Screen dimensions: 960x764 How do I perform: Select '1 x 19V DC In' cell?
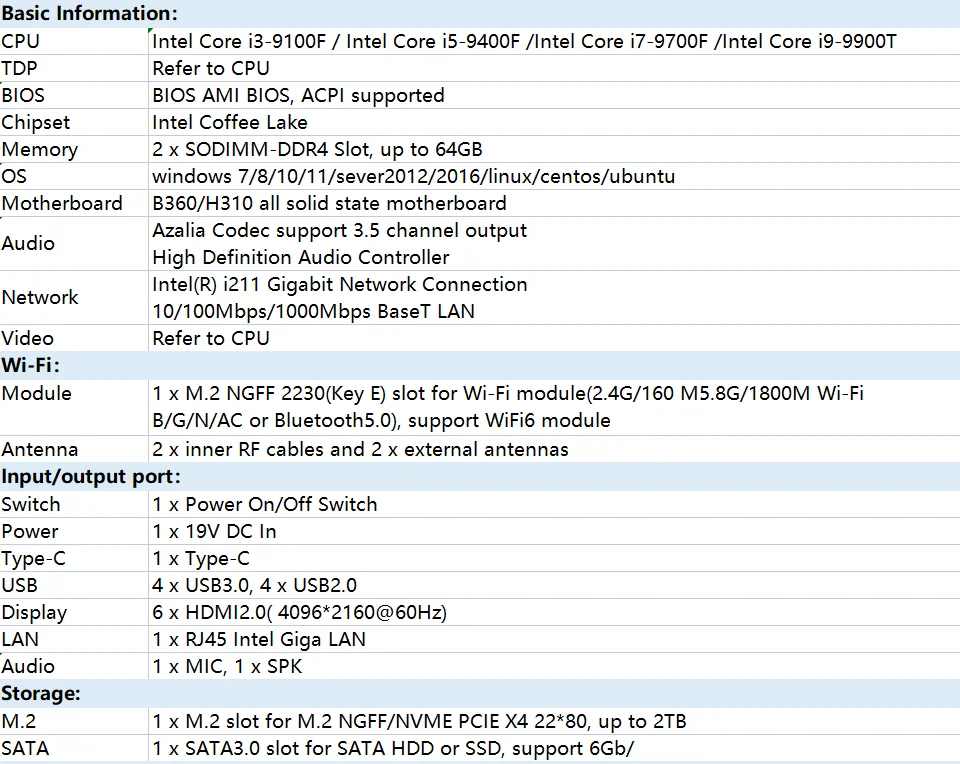pyautogui.click(x=554, y=531)
